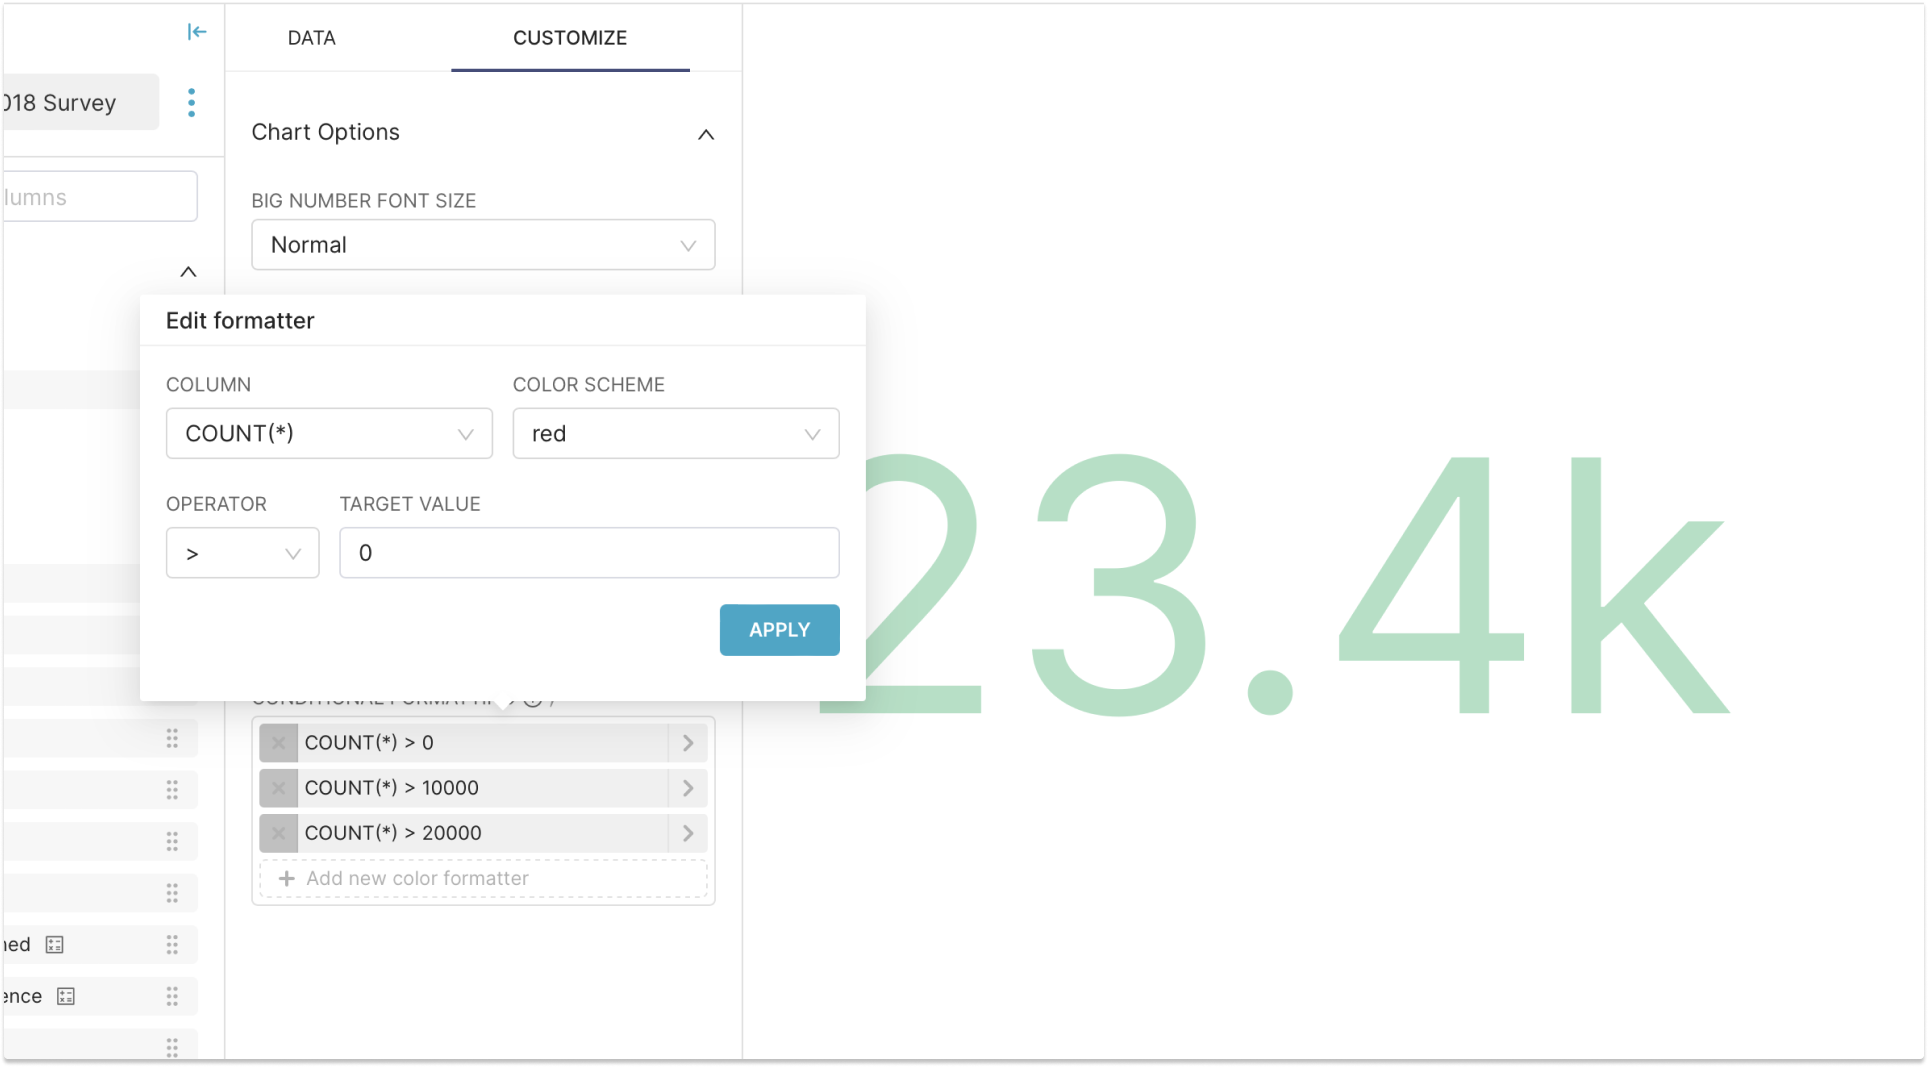
Task: Remove the COUNT(*) > 20000 formatter
Action: 279,833
